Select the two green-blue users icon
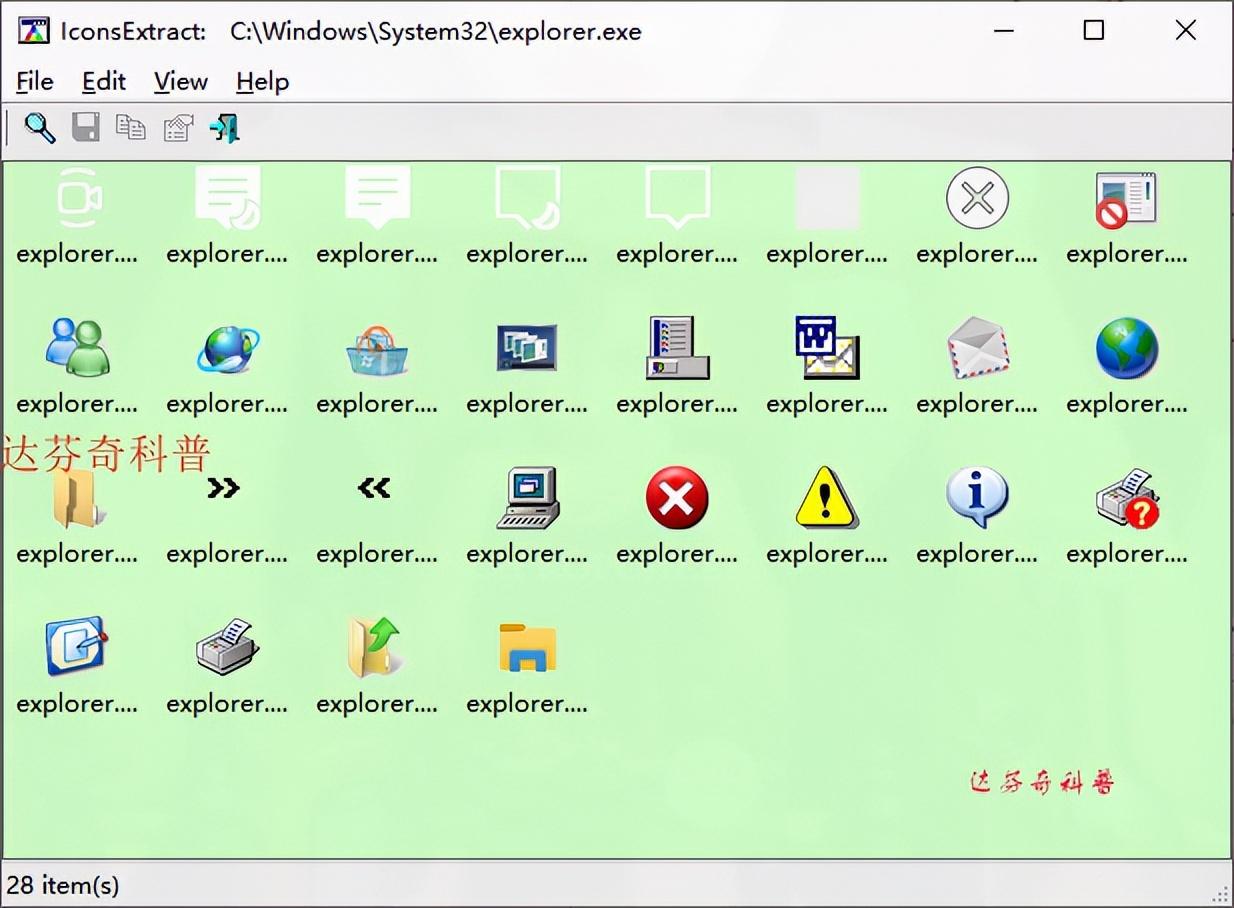Viewport: 1234px width, 908px height. (x=77, y=348)
